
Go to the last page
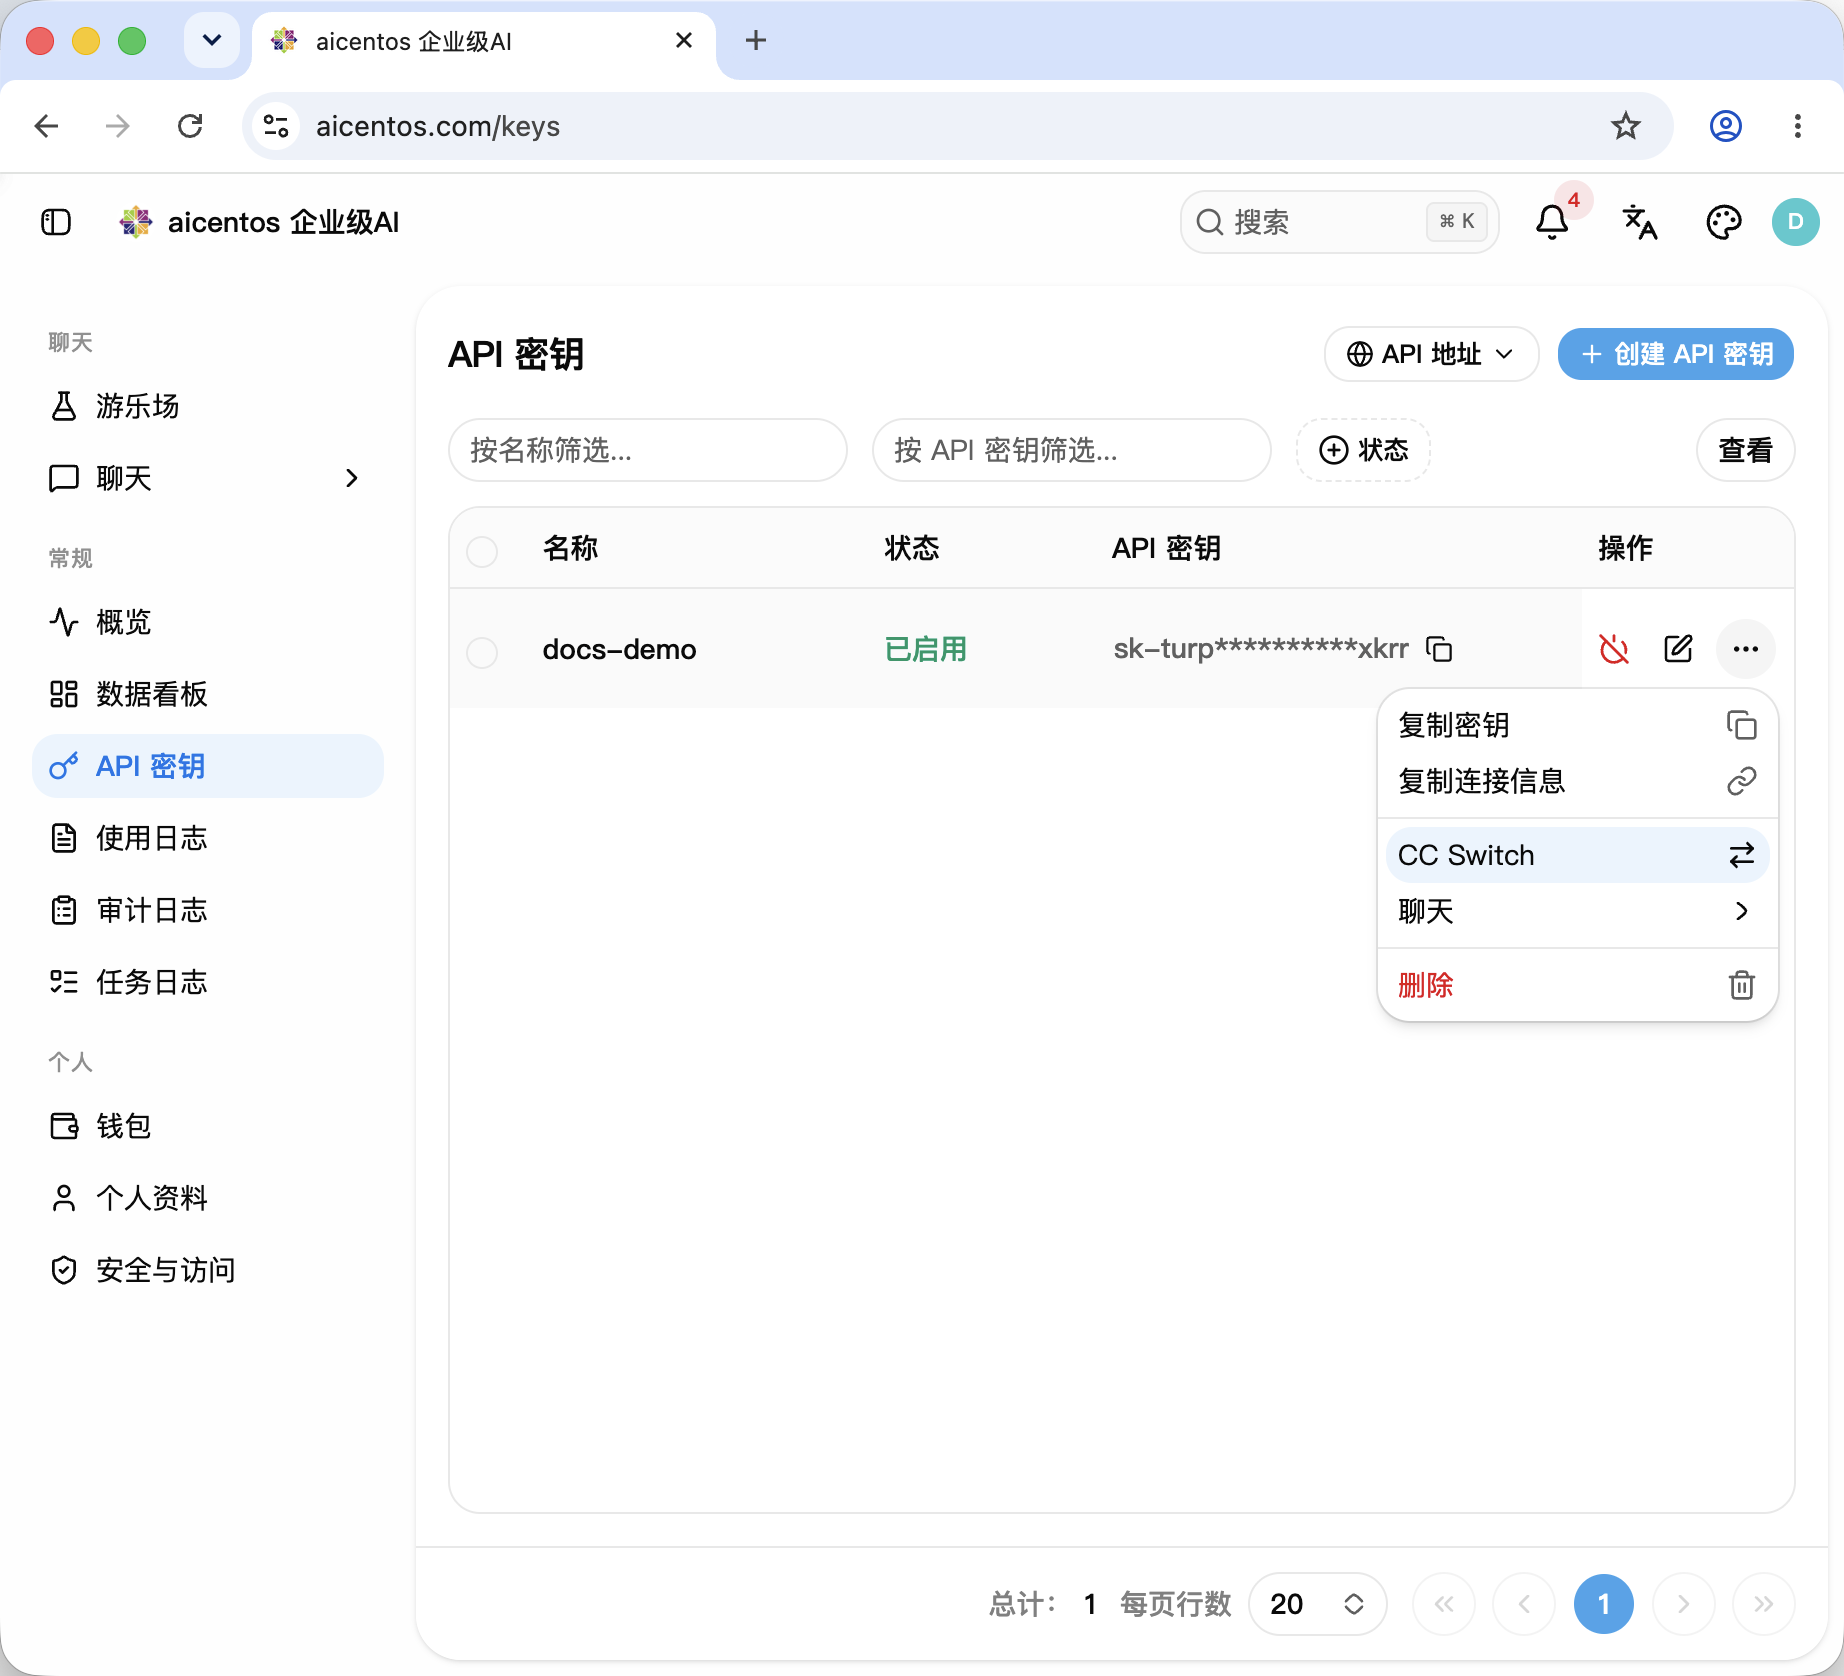[x=1763, y=1604]
